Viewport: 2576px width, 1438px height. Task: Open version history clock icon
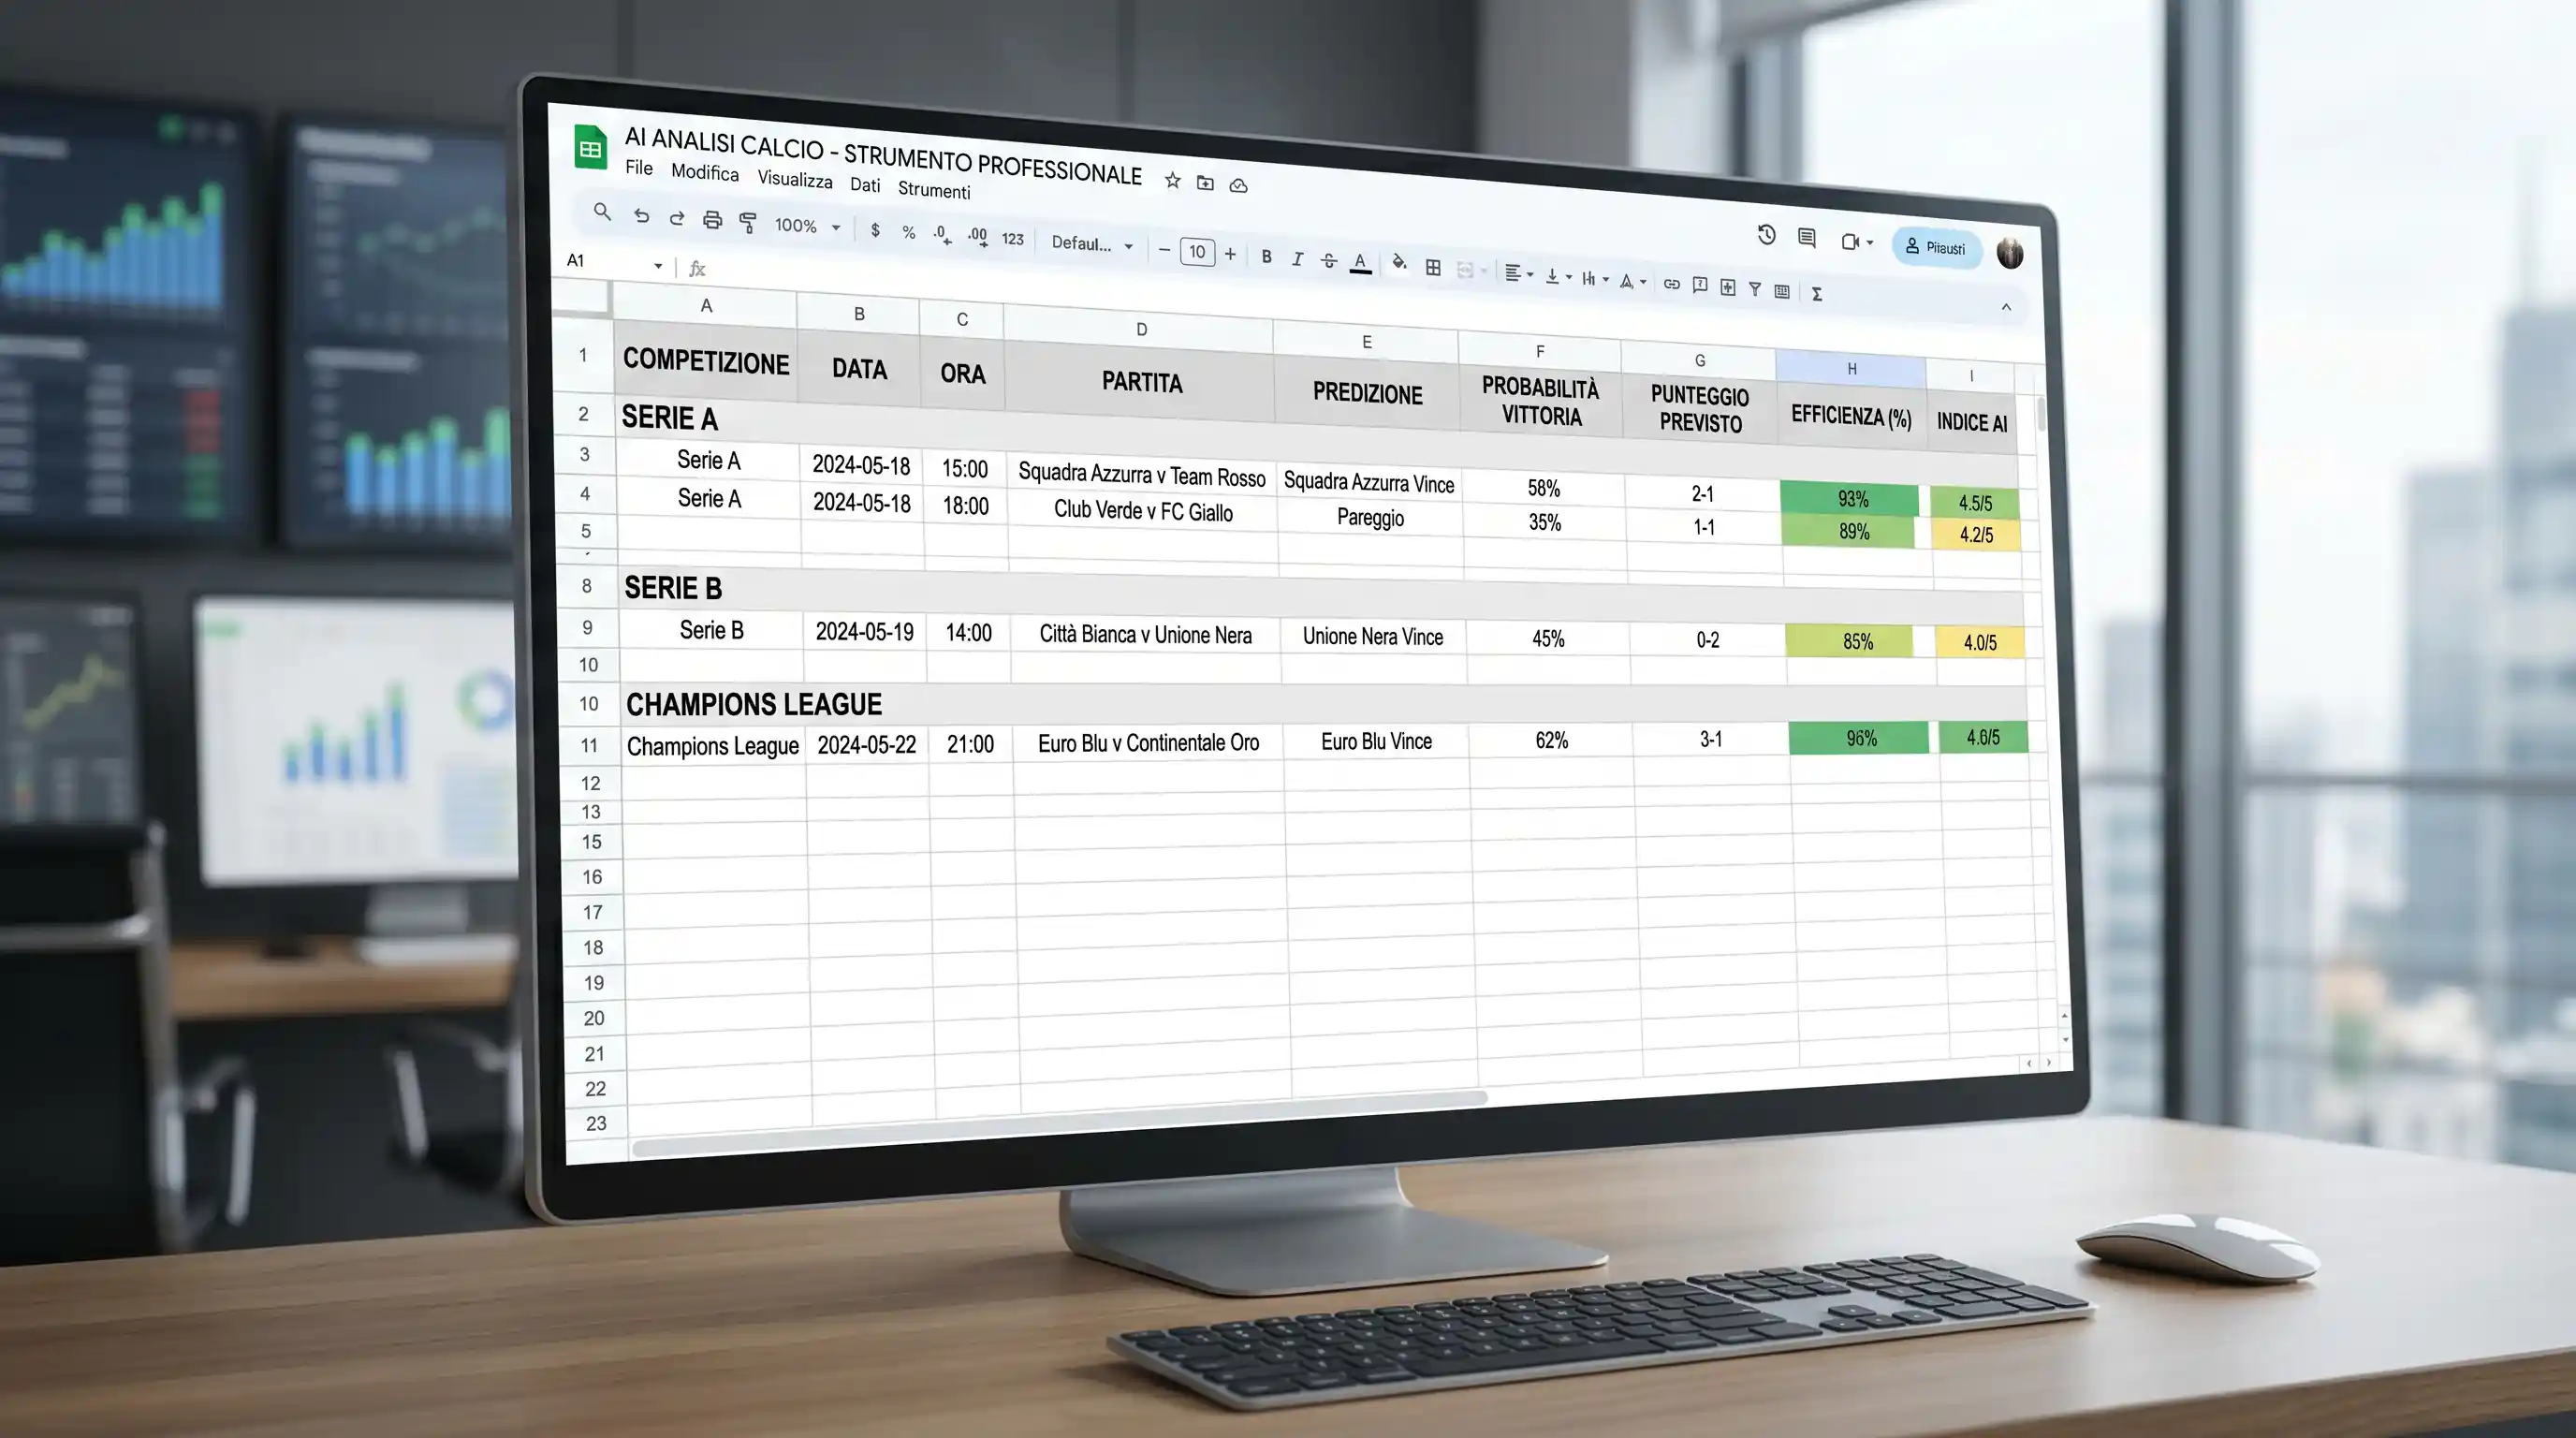1766,235
